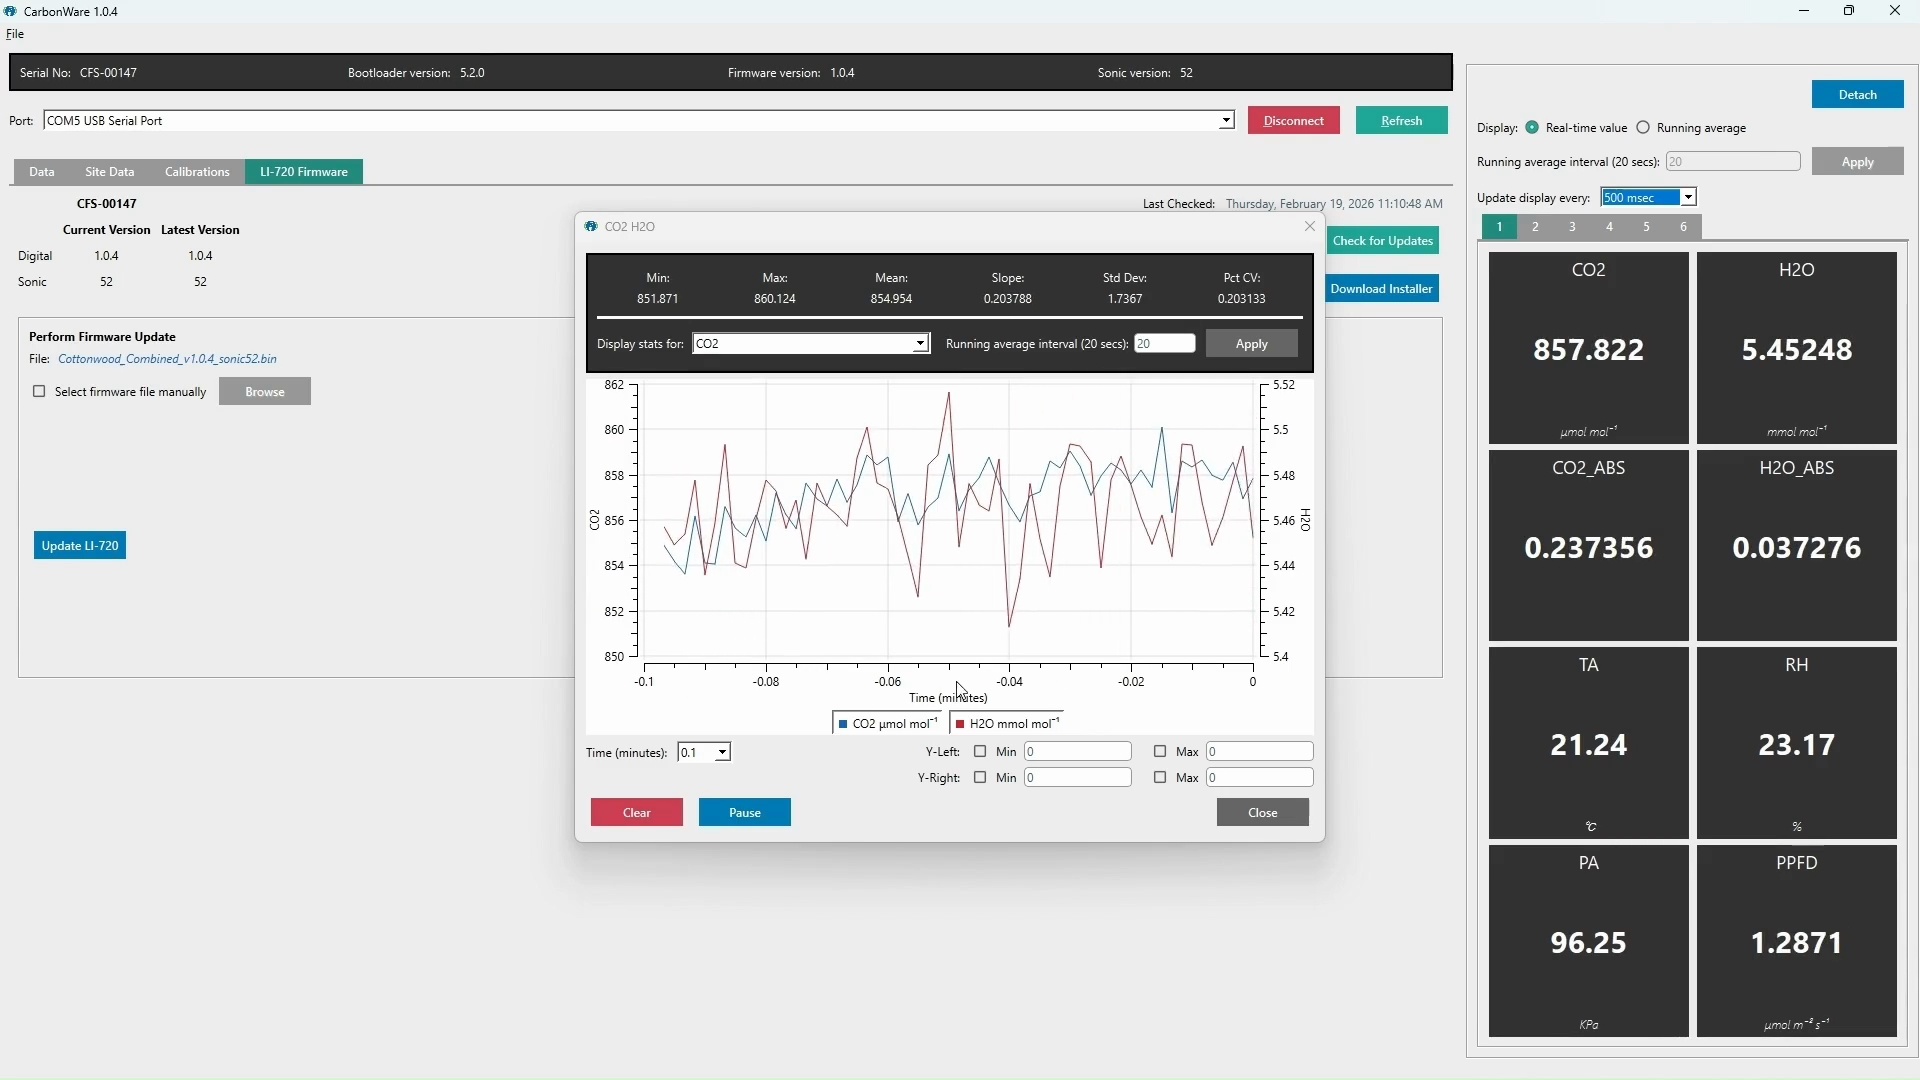1920x1080 pixels.
Task: Select the RH value tile
Action: [1797, 744]
